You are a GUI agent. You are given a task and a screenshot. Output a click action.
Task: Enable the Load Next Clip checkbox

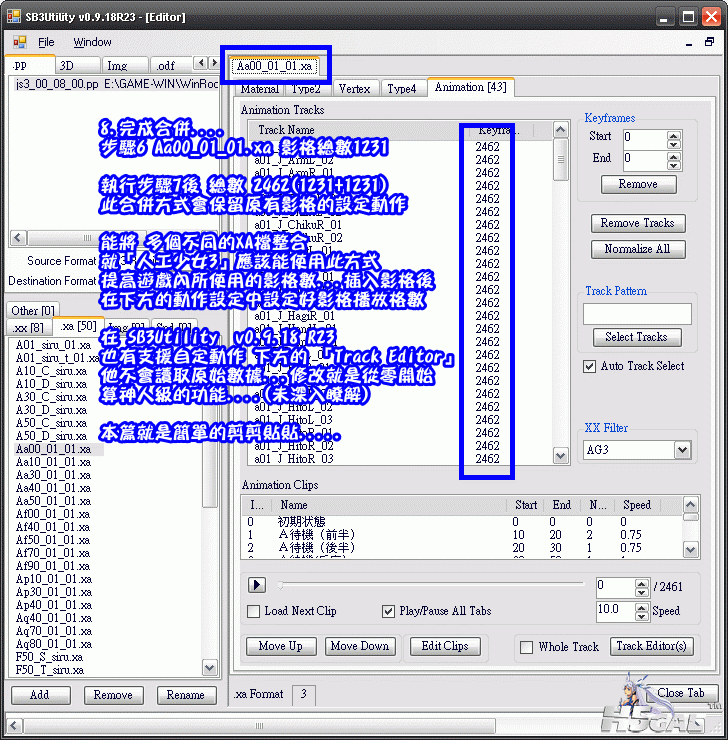(254, 612)
